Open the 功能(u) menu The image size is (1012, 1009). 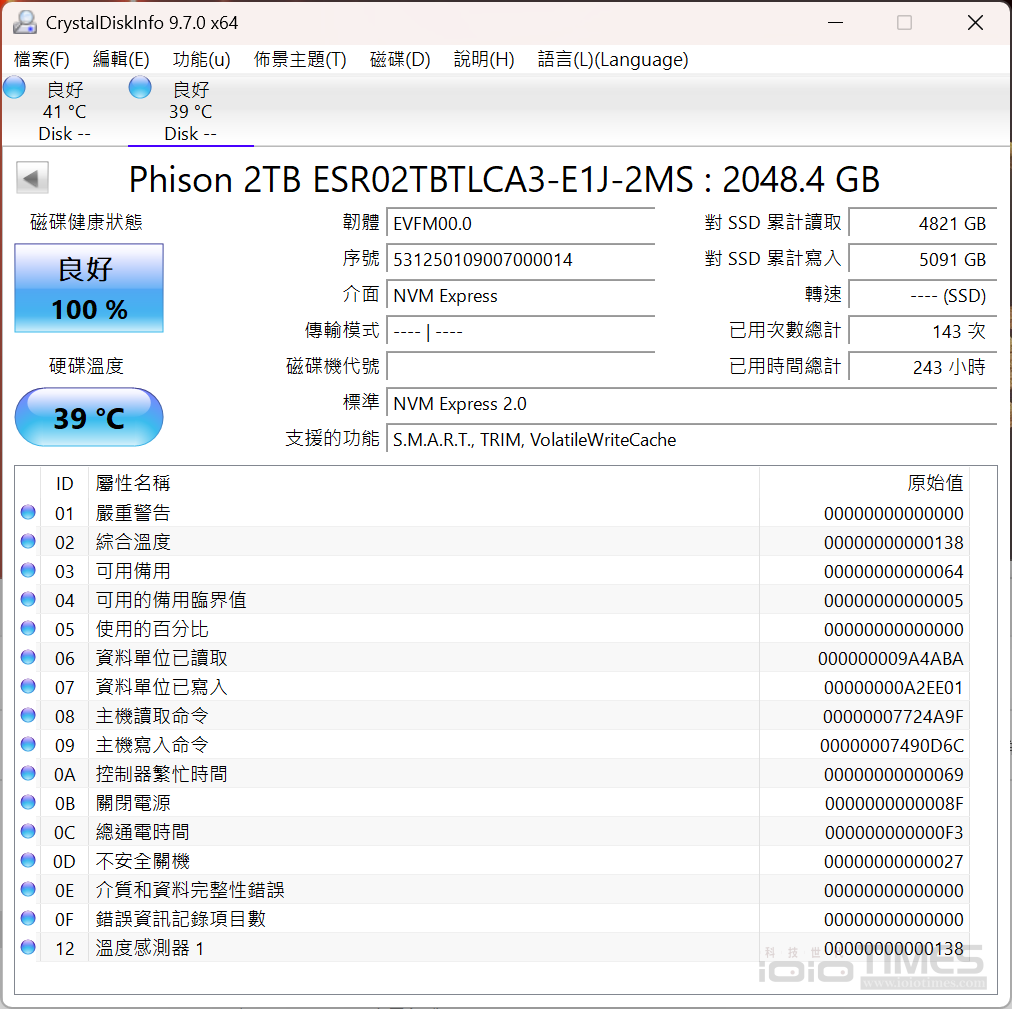point(201,59)
